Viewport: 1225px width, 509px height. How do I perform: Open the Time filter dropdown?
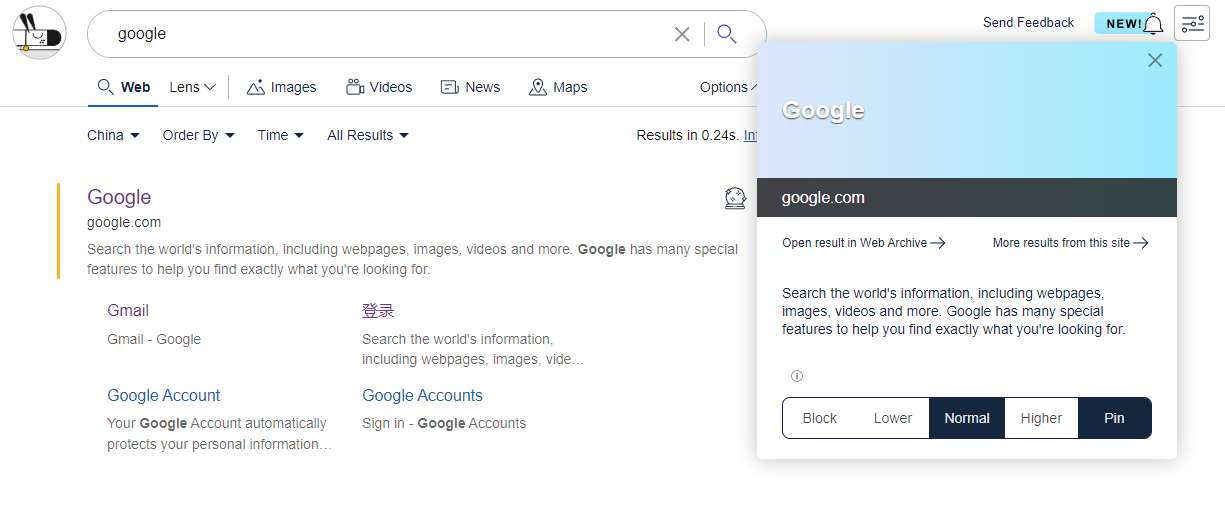pyautogui.click(x=280, y=135)
